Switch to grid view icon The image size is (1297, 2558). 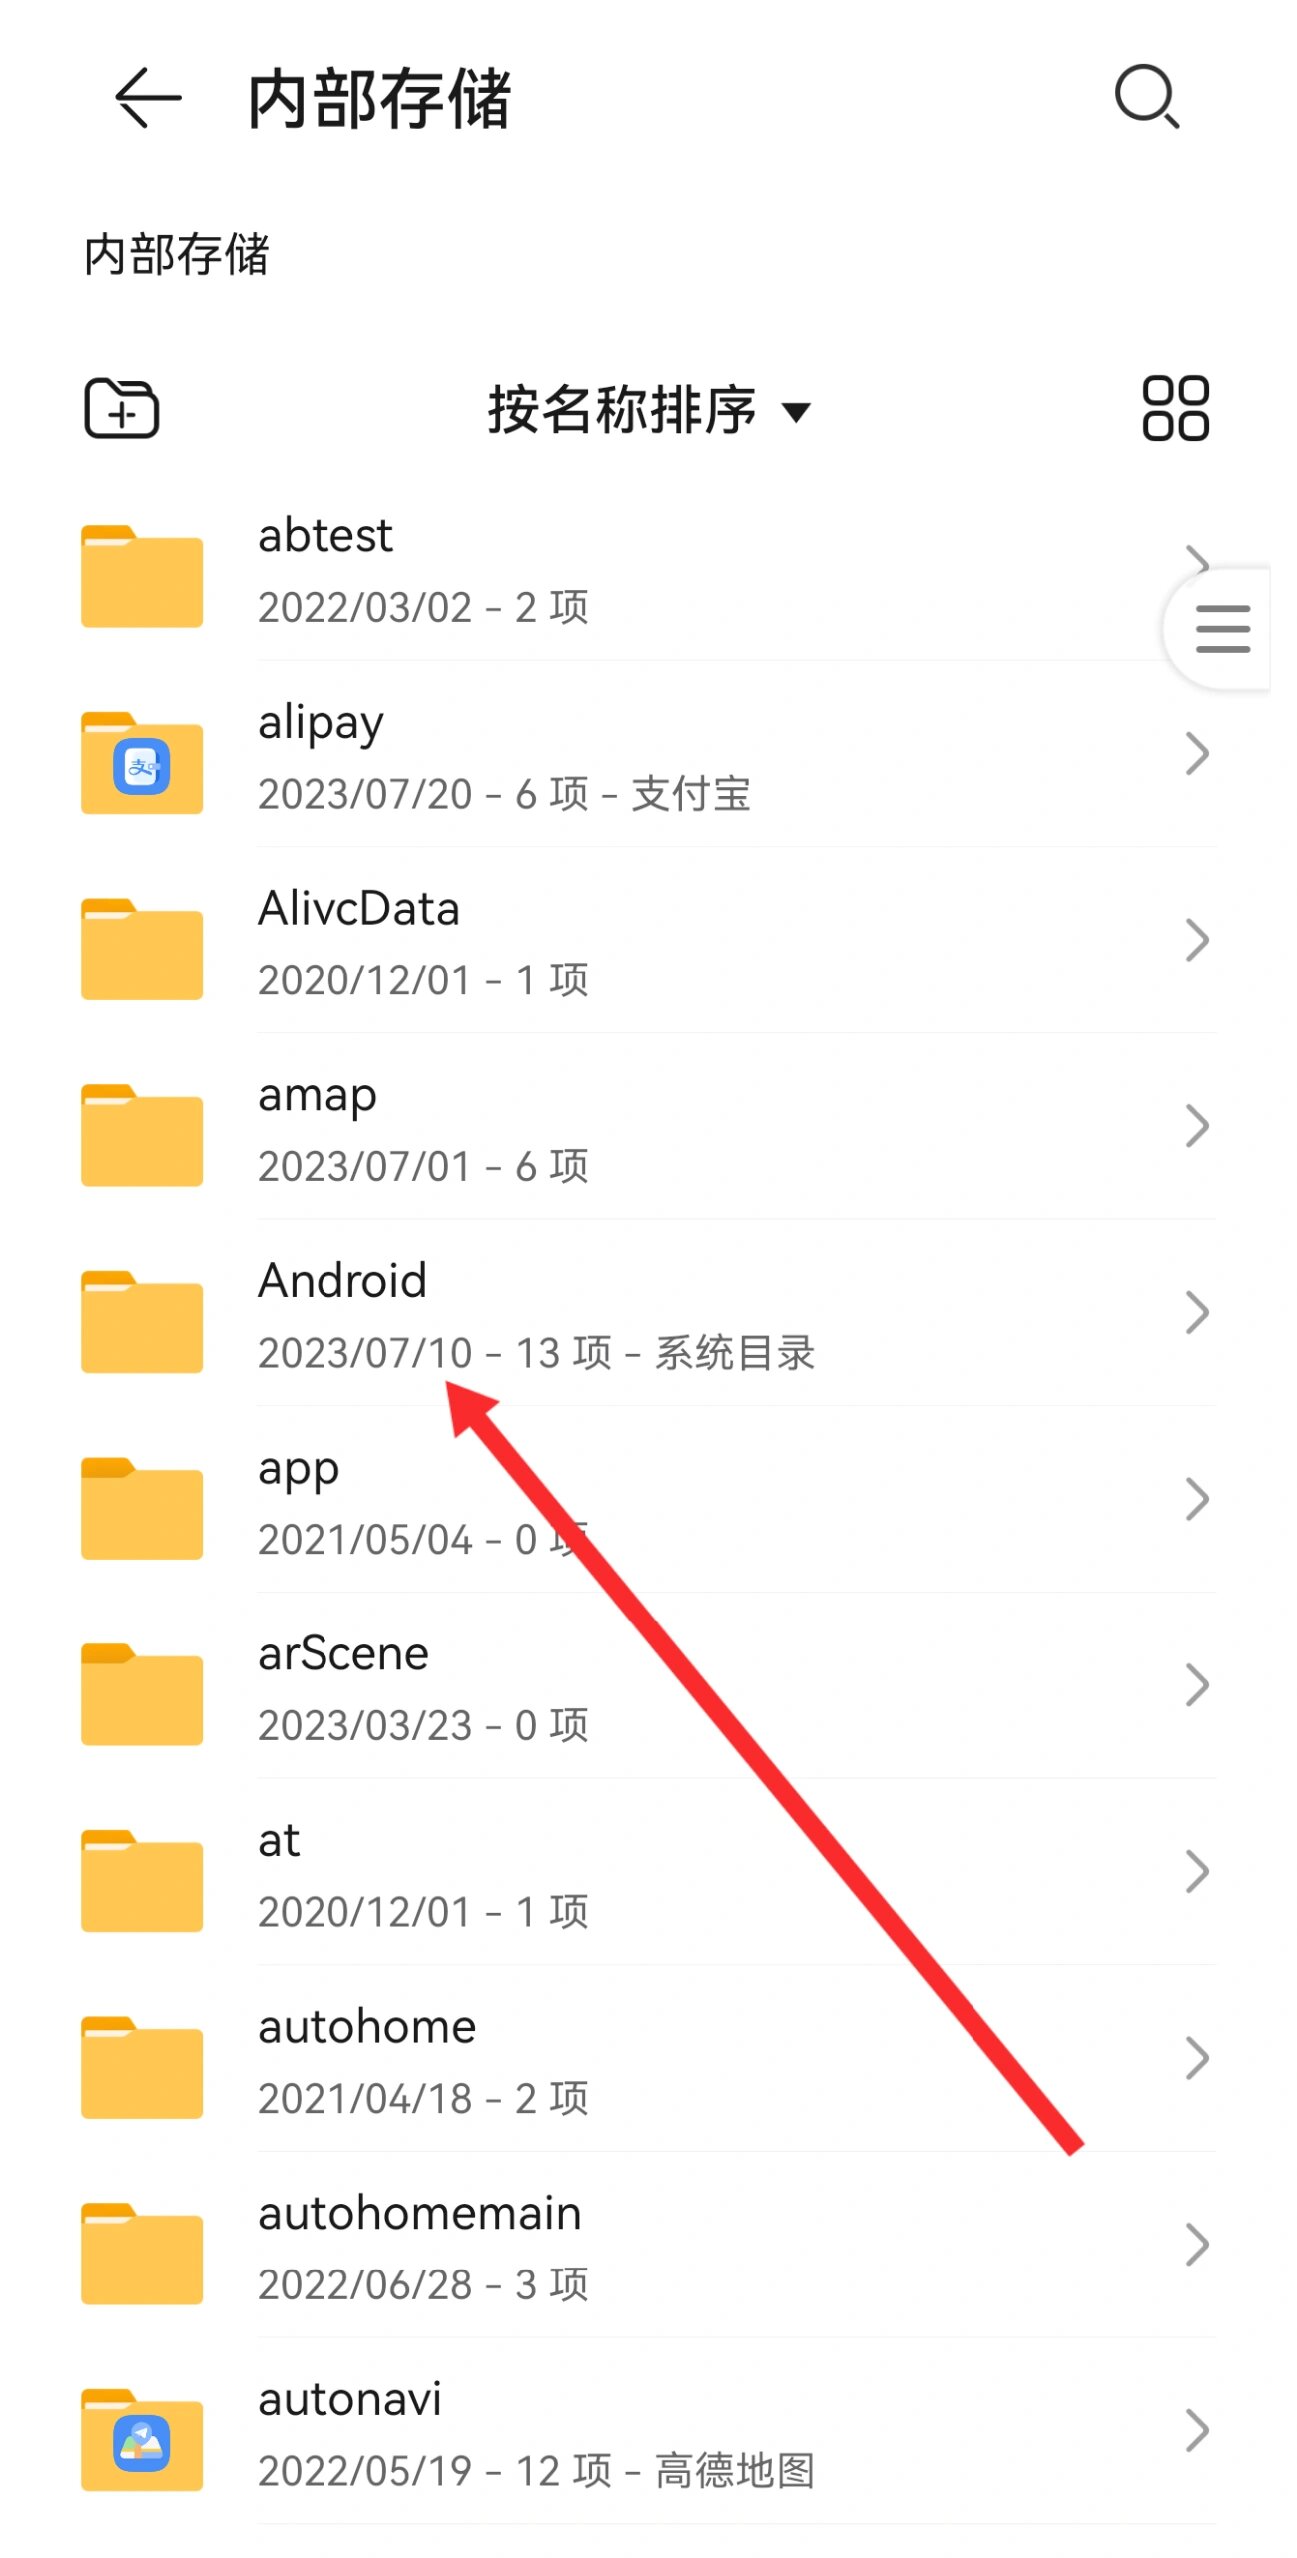click(x=1175, y=408)
